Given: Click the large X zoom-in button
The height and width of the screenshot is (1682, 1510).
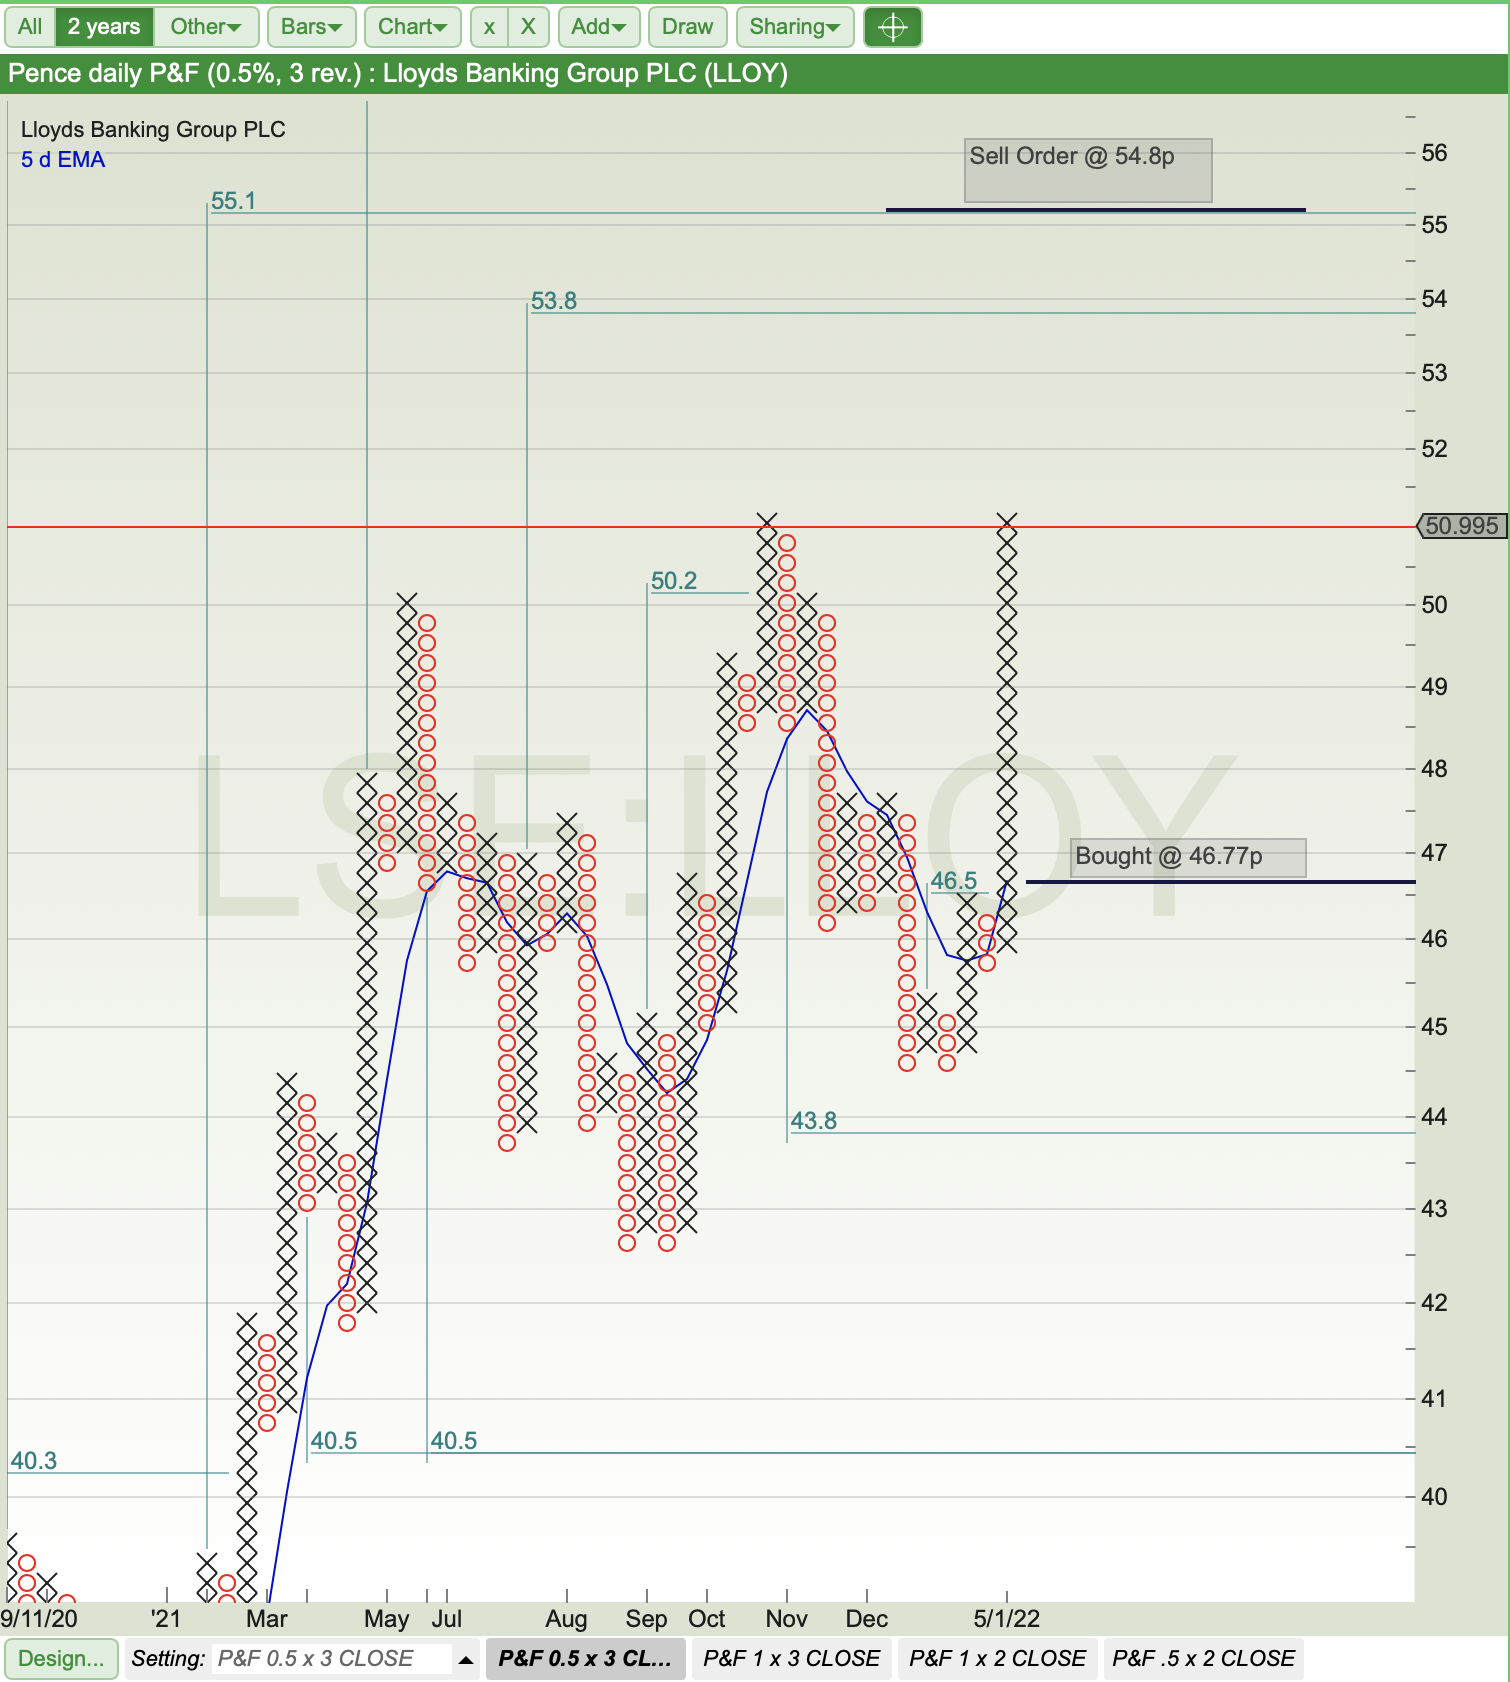Looking at the screenshot, I should pyautogui.click(x=528, y=27).
